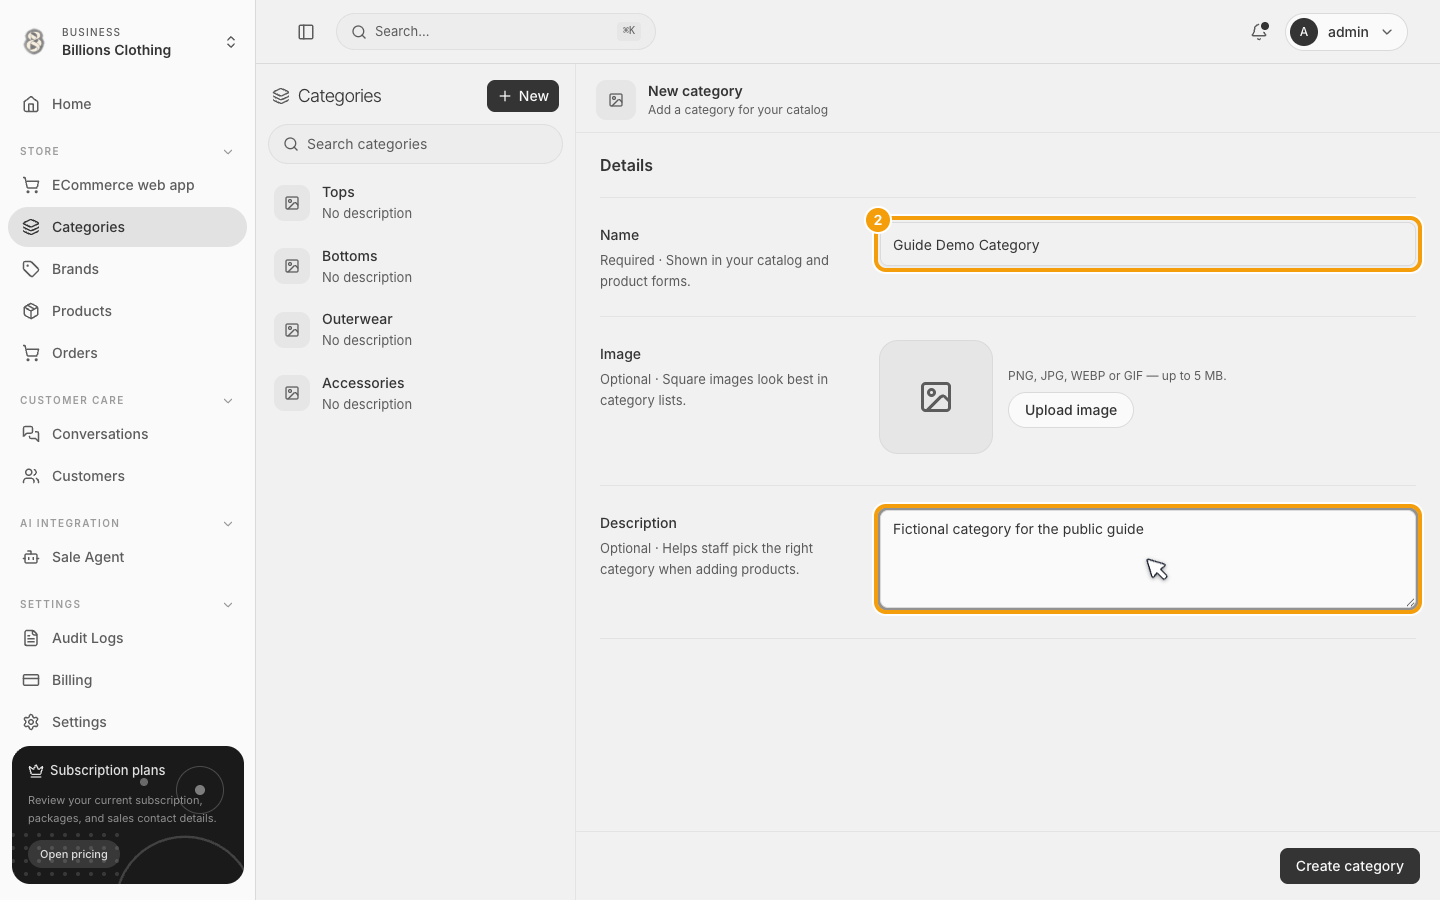Collapse the AI Integration section

(x=228, y=524)
